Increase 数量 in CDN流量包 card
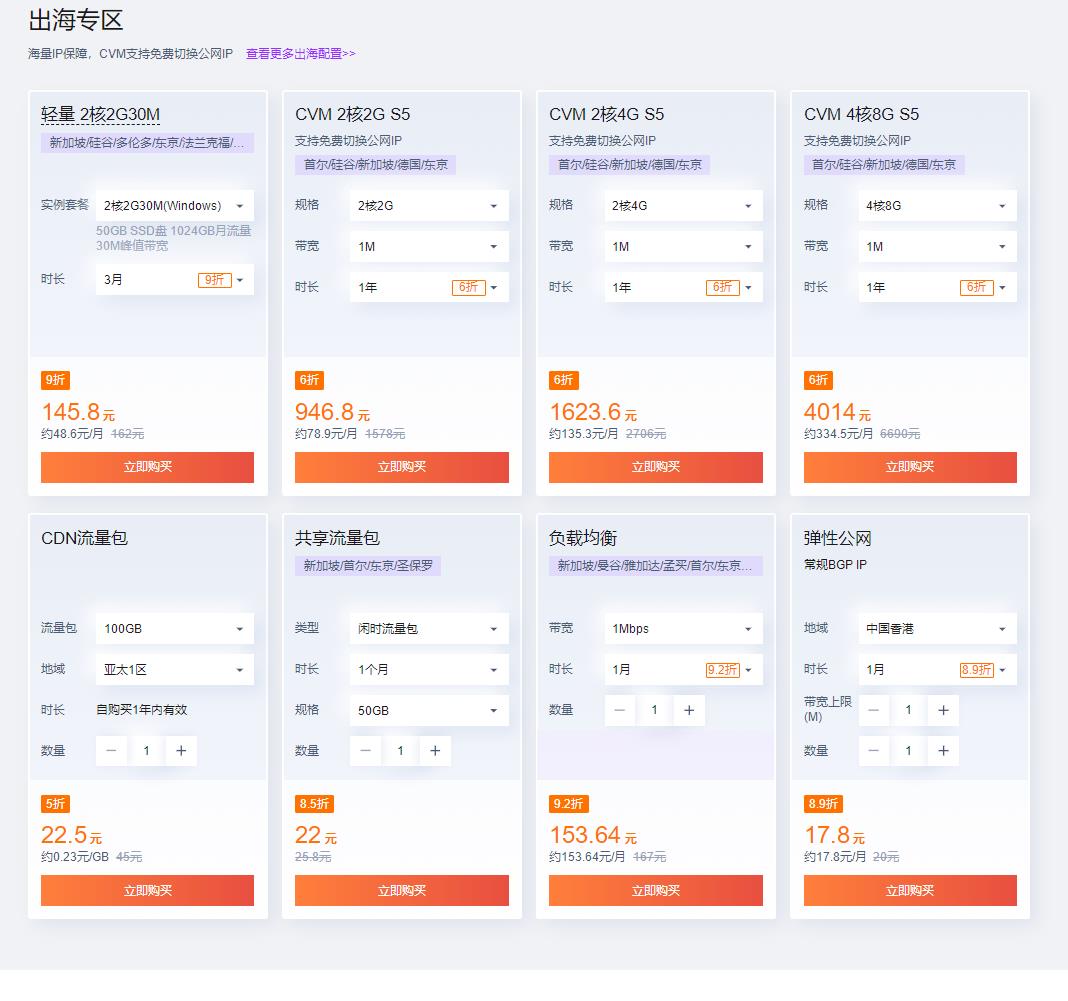 point(181,750)
